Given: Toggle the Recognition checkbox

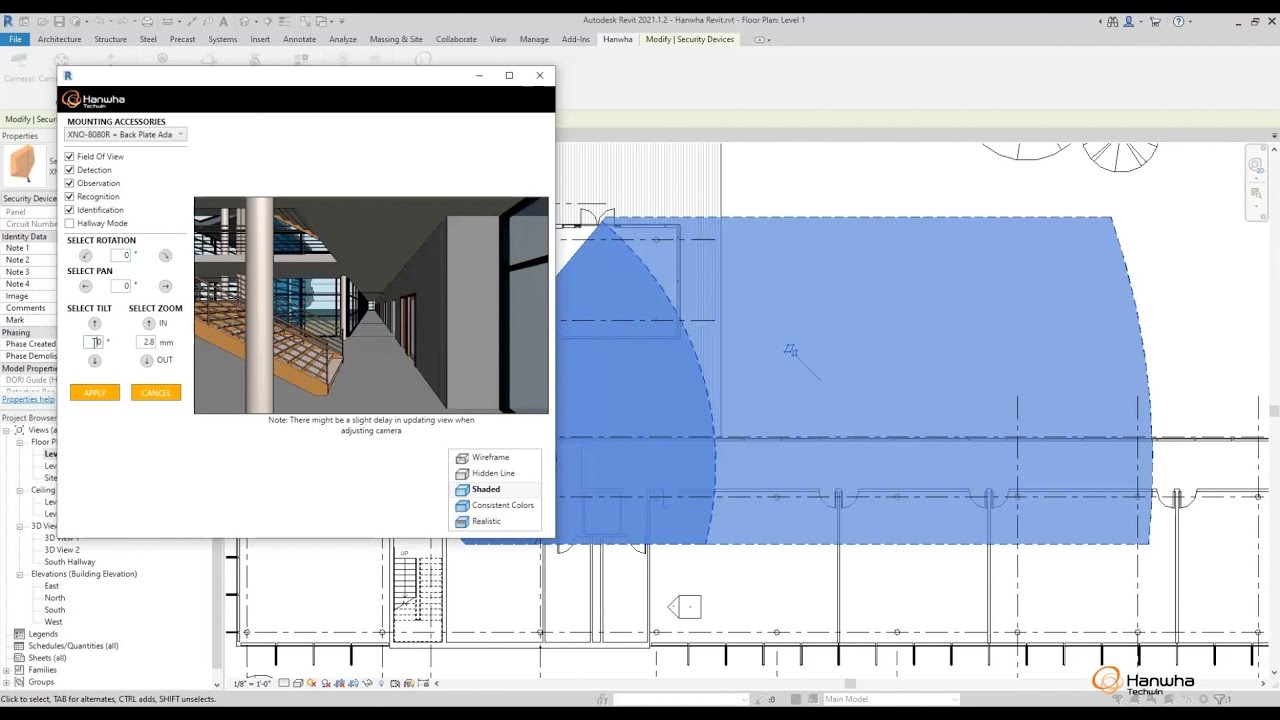Looking at the screenshot, I should [70, 197].
